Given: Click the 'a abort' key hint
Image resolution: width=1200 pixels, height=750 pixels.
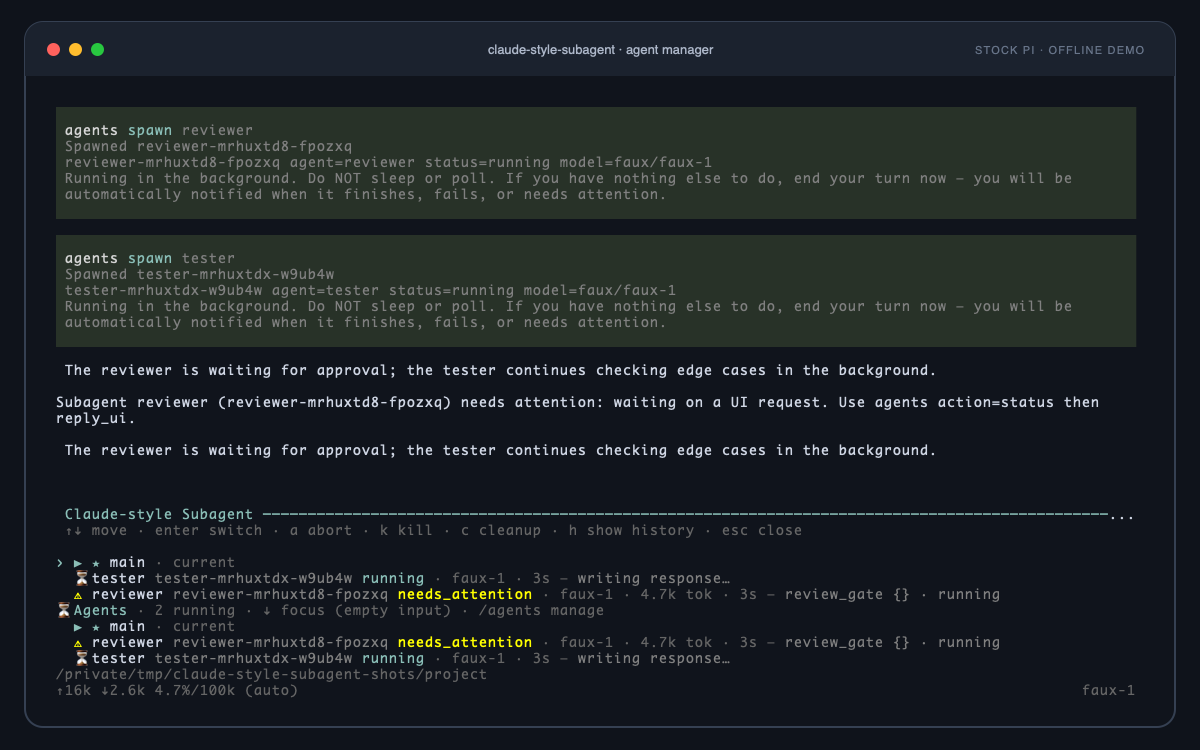Looking at the screenshot, I should point(320,531).
